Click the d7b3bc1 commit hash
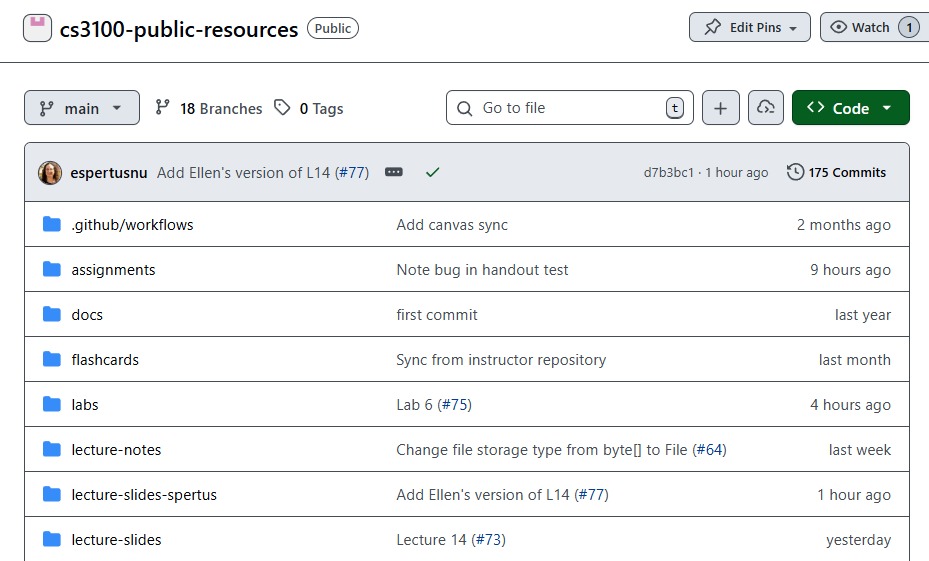929x561 pixels. coord(668,172)
